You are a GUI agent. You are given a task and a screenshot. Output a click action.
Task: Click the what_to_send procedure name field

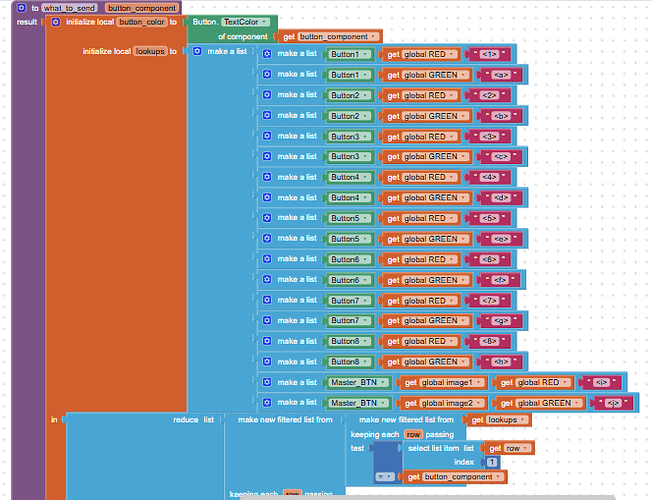68,7
